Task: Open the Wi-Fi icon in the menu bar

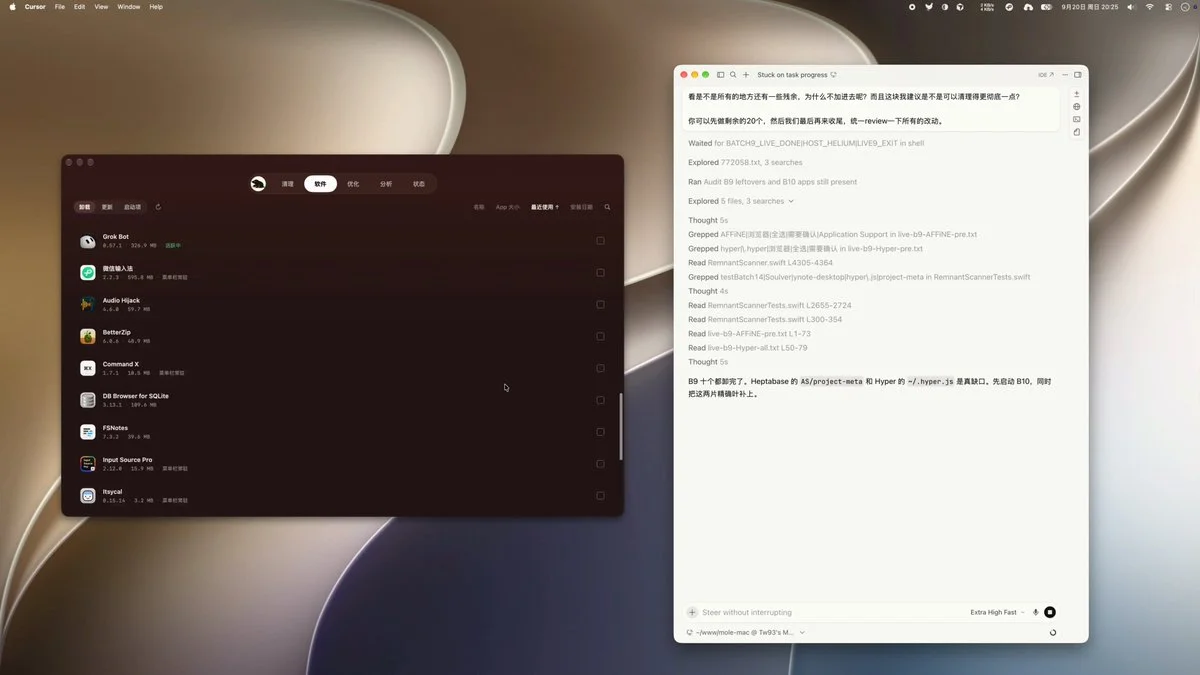Action: pyautogui.click(x=1150, y=6)
